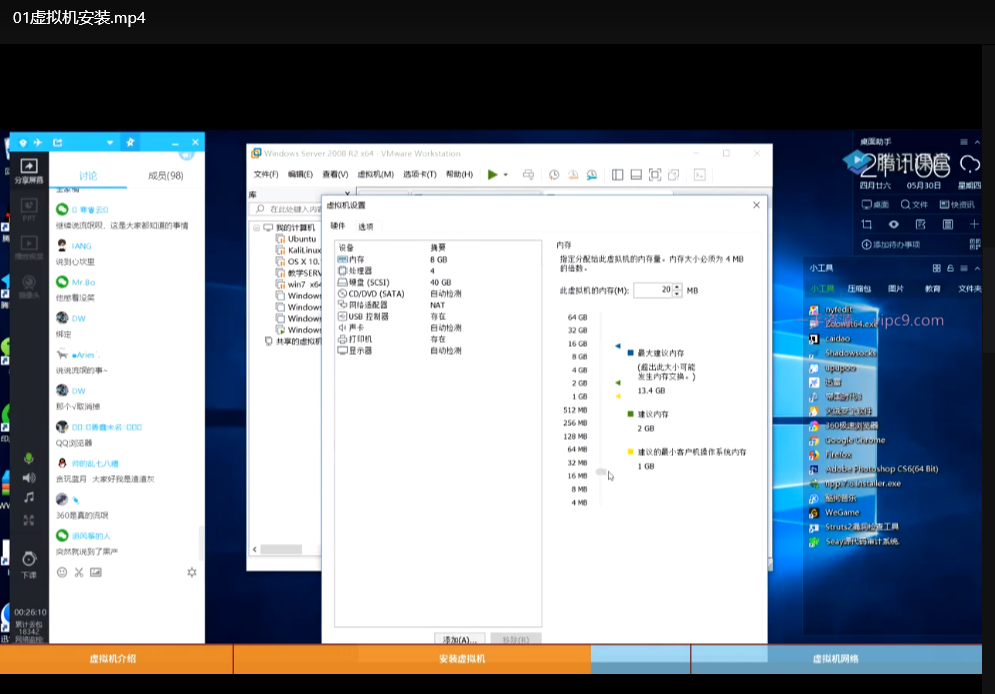Select the Ubuntu VM in the library tree
This screenshot has width=995, height=694.
296,239
